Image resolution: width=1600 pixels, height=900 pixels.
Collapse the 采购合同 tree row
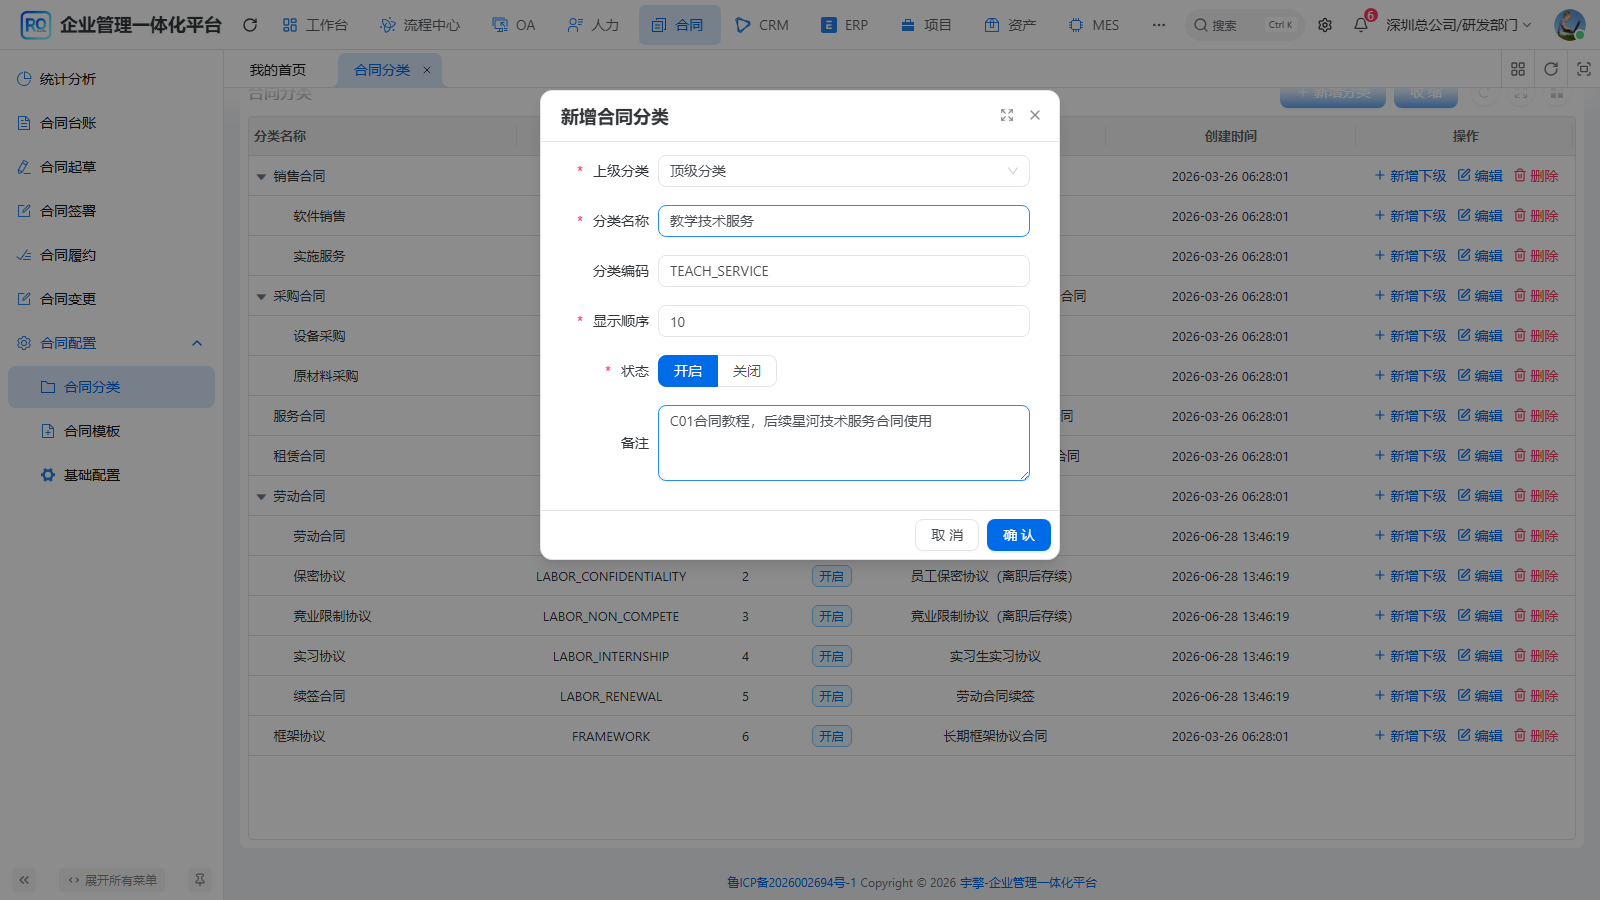click(x=261, y=297)
